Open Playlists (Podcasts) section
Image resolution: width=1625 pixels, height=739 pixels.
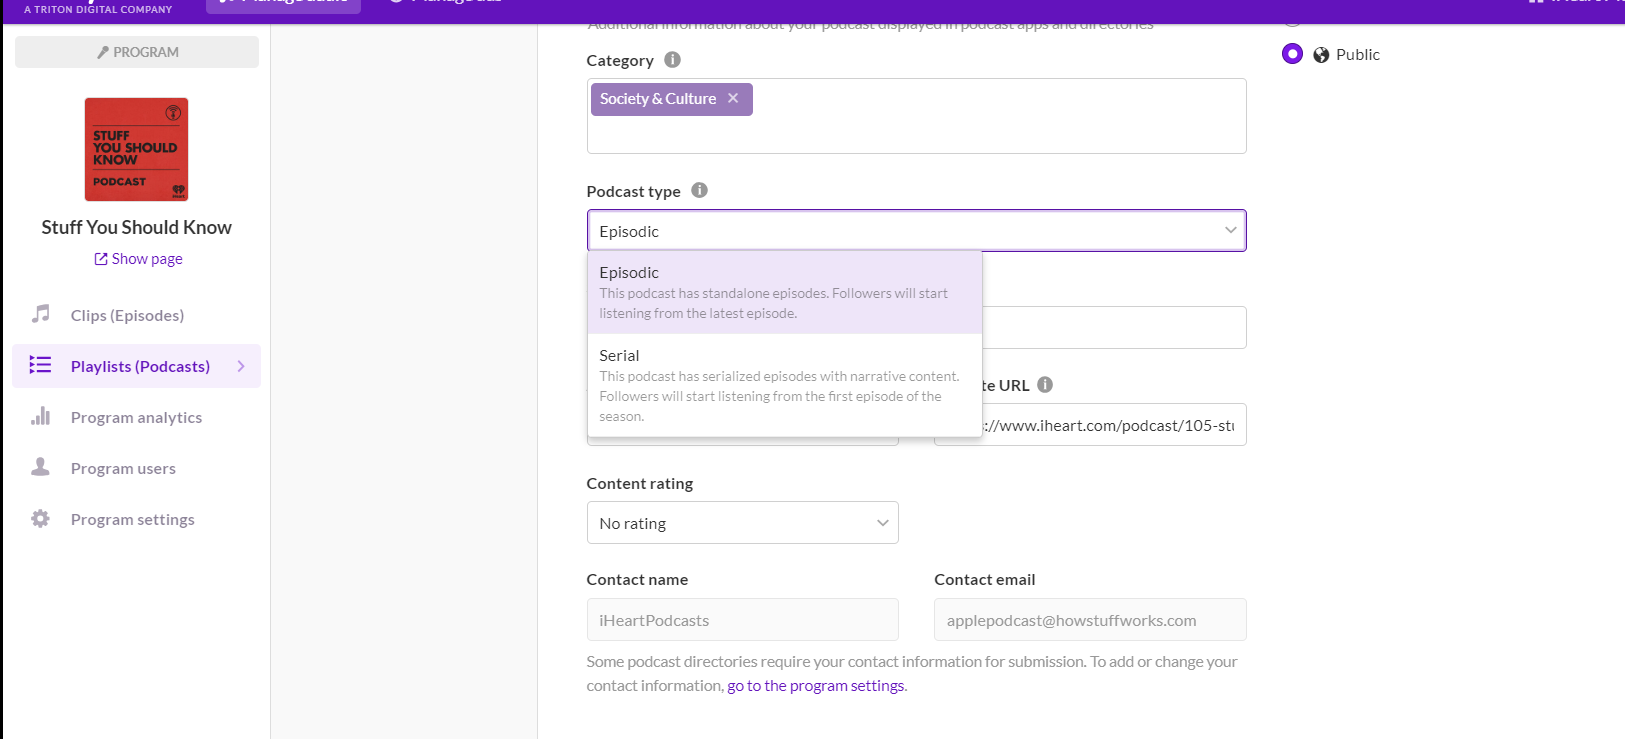136,366
